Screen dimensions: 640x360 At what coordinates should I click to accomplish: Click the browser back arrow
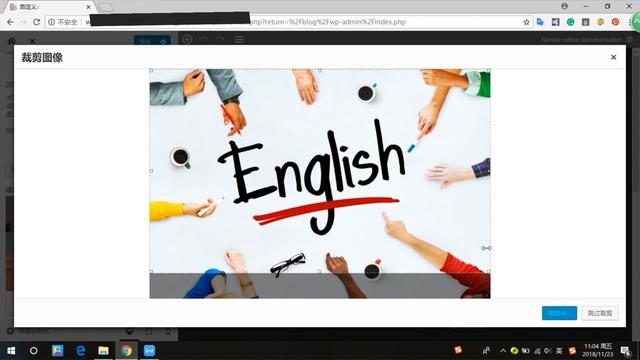pyautogui.click(x=10, y=22)
